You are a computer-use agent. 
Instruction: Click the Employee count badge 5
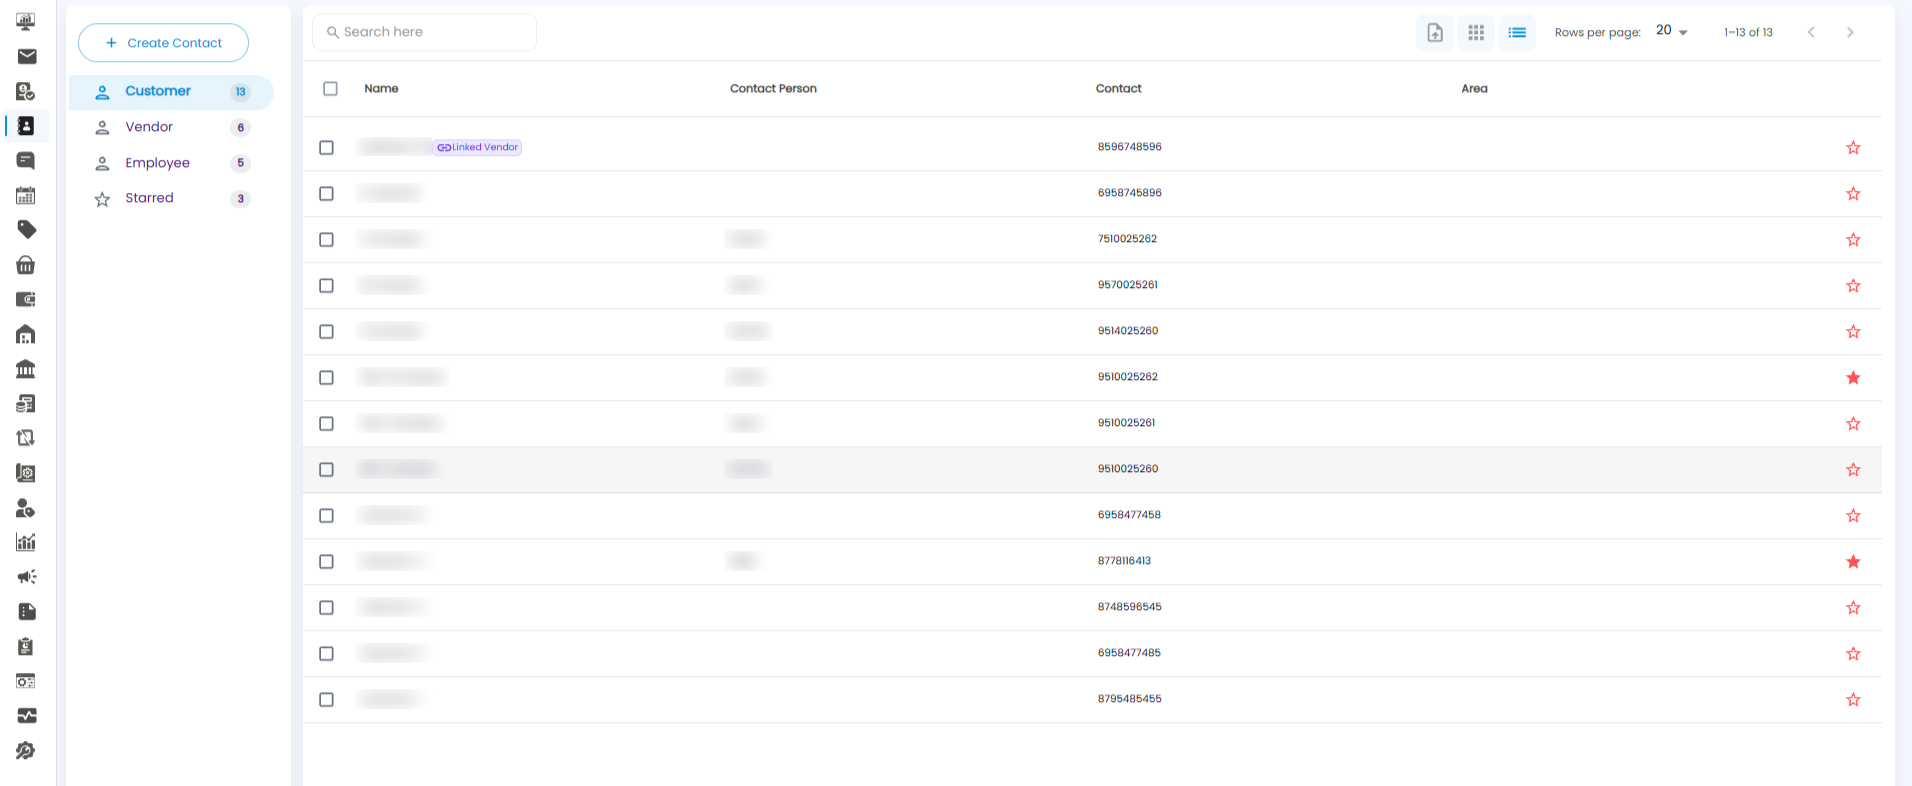tap(240, 163)
